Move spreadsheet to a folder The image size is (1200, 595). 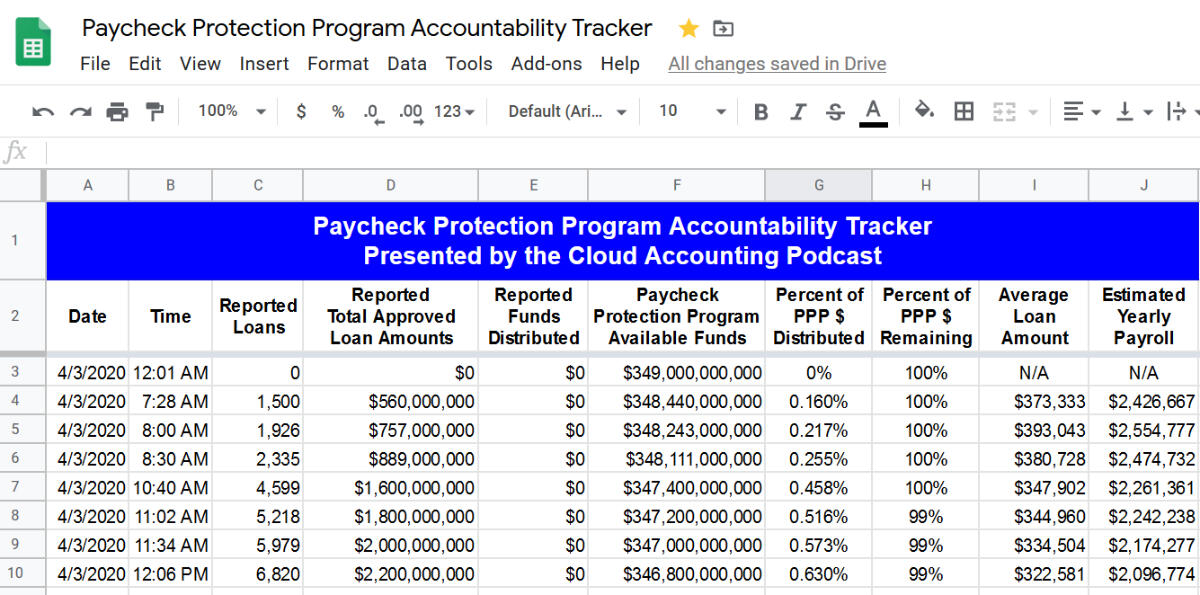click(722, 28)
